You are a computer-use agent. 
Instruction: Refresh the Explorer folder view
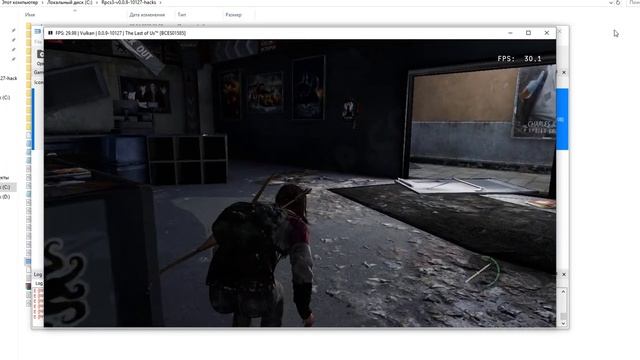pos(618,2)
